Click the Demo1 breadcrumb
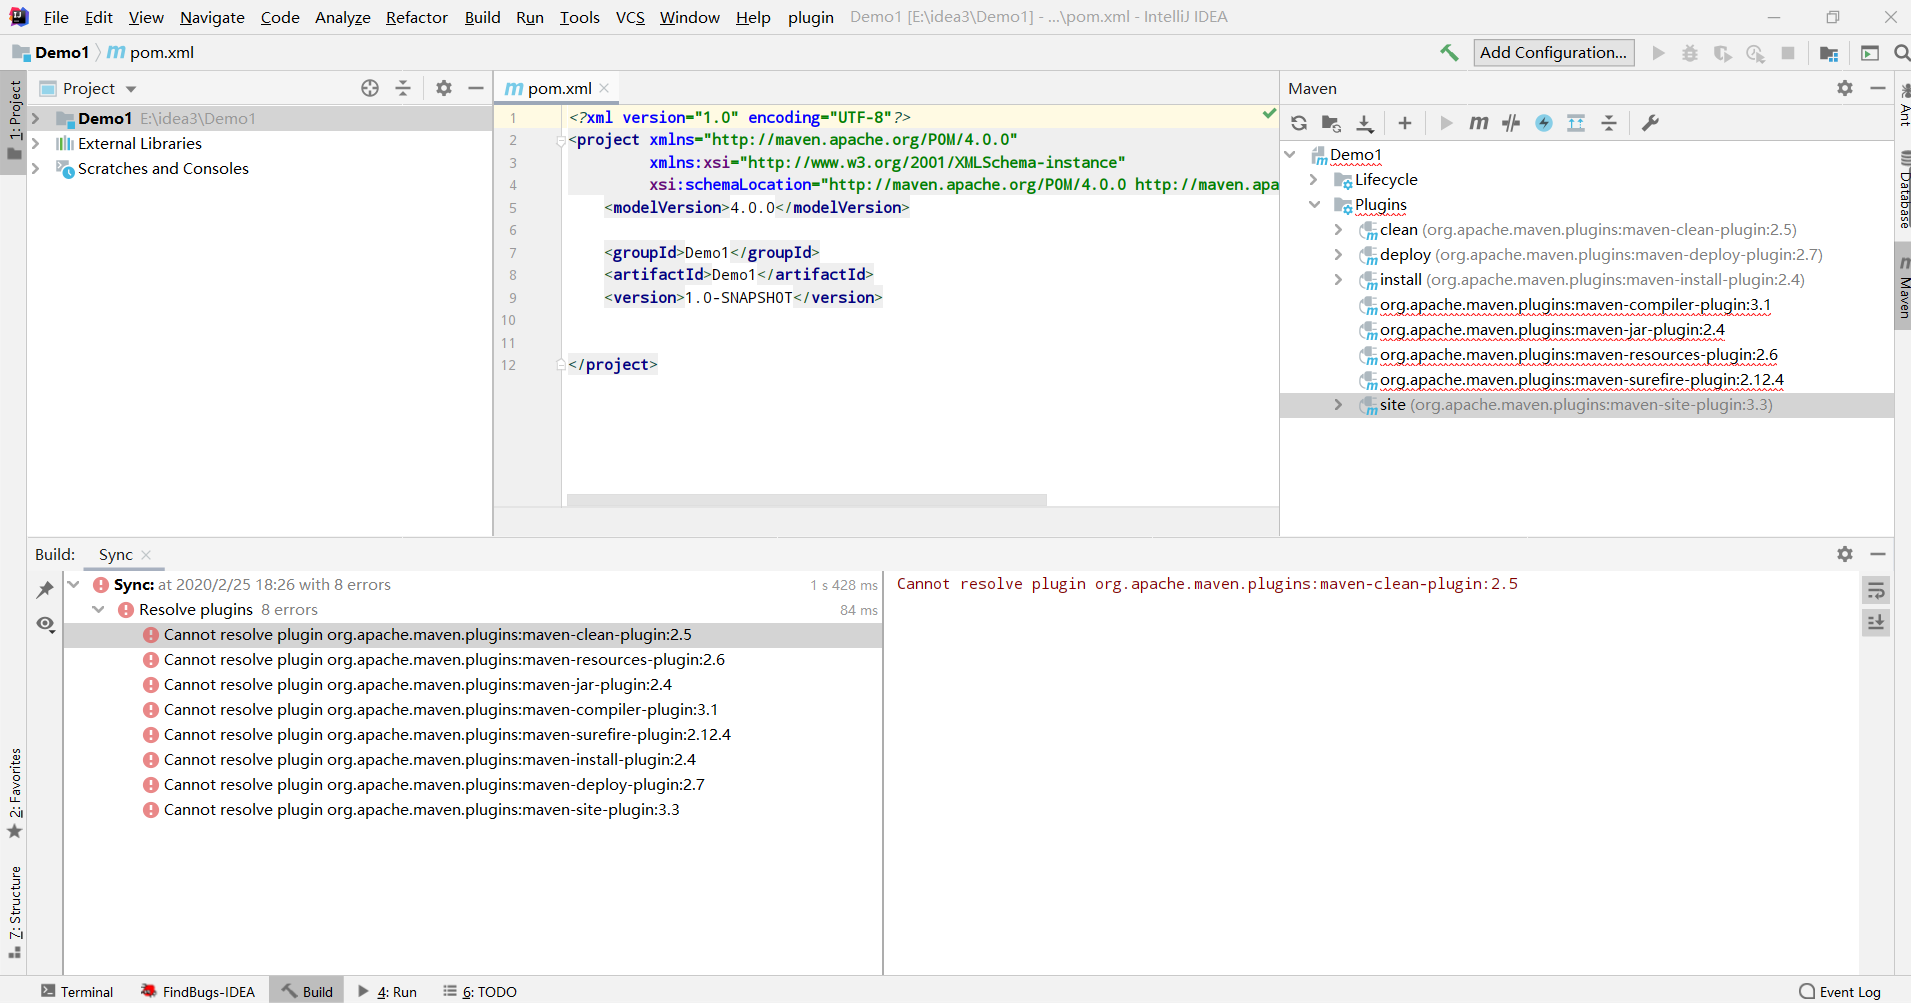Screen dimensions: 1911x1003 51,53
